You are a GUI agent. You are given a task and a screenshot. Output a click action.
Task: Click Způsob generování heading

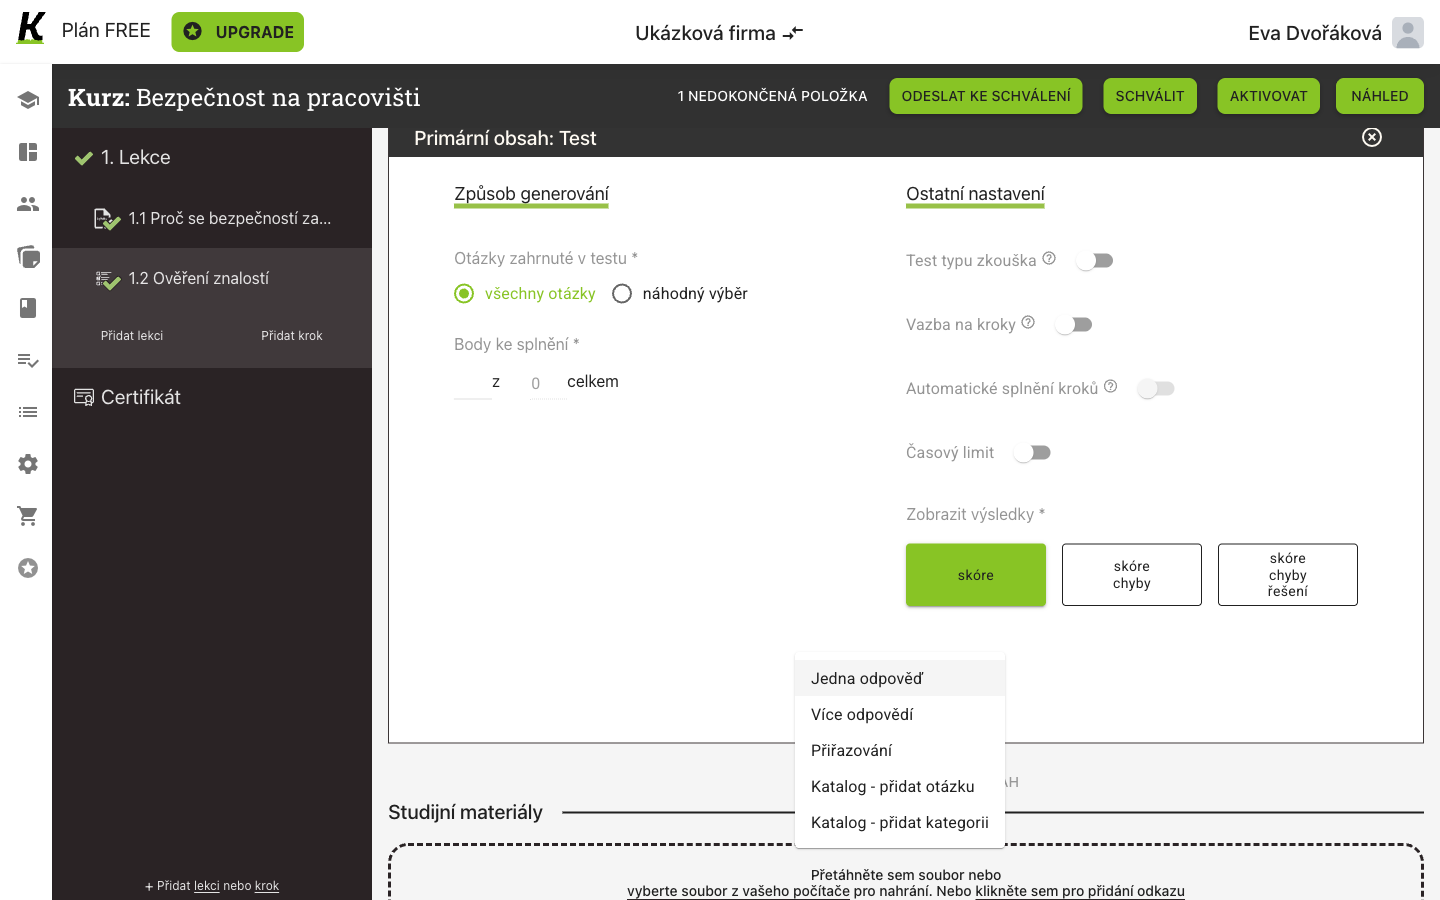point(532,194)
